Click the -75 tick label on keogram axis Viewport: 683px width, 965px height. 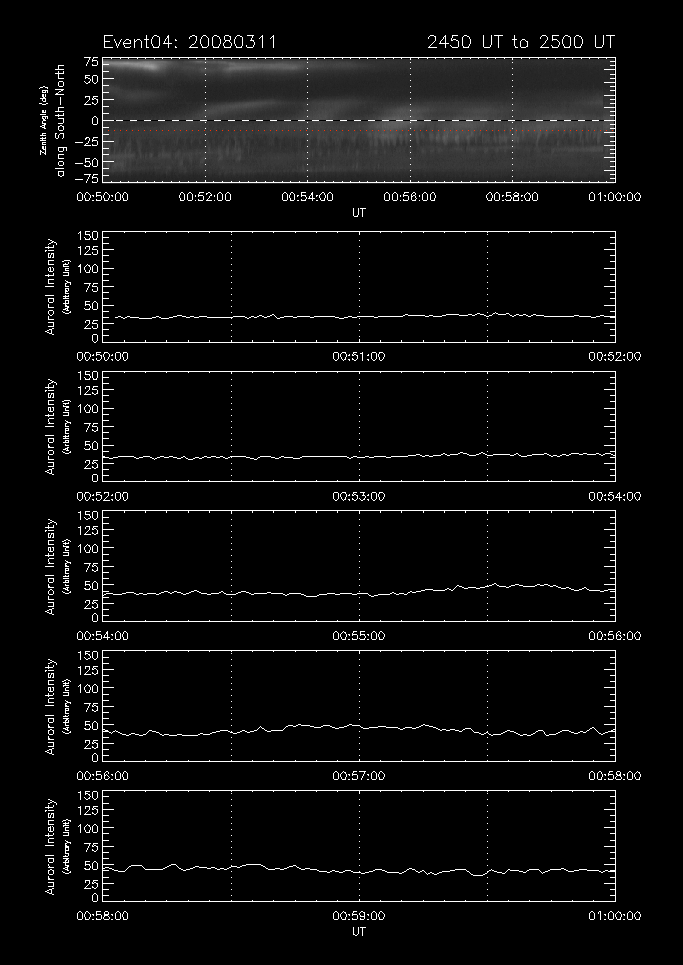(x=87, y=178)
